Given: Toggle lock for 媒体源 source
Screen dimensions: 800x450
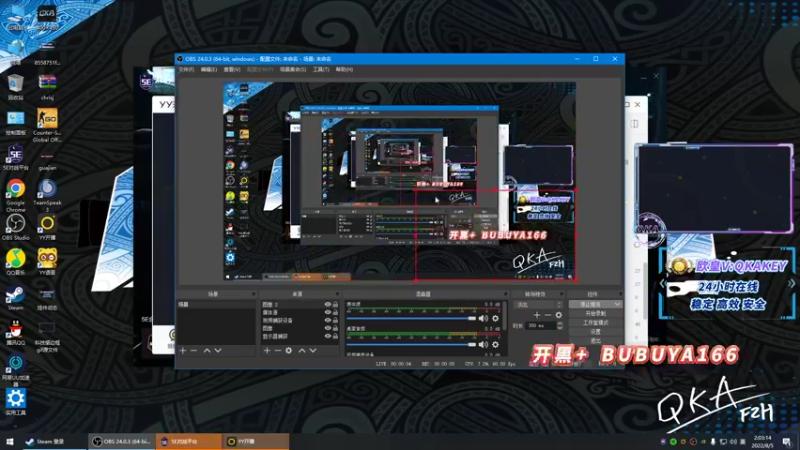Looking at the screenshot, I should pos(335,312).
